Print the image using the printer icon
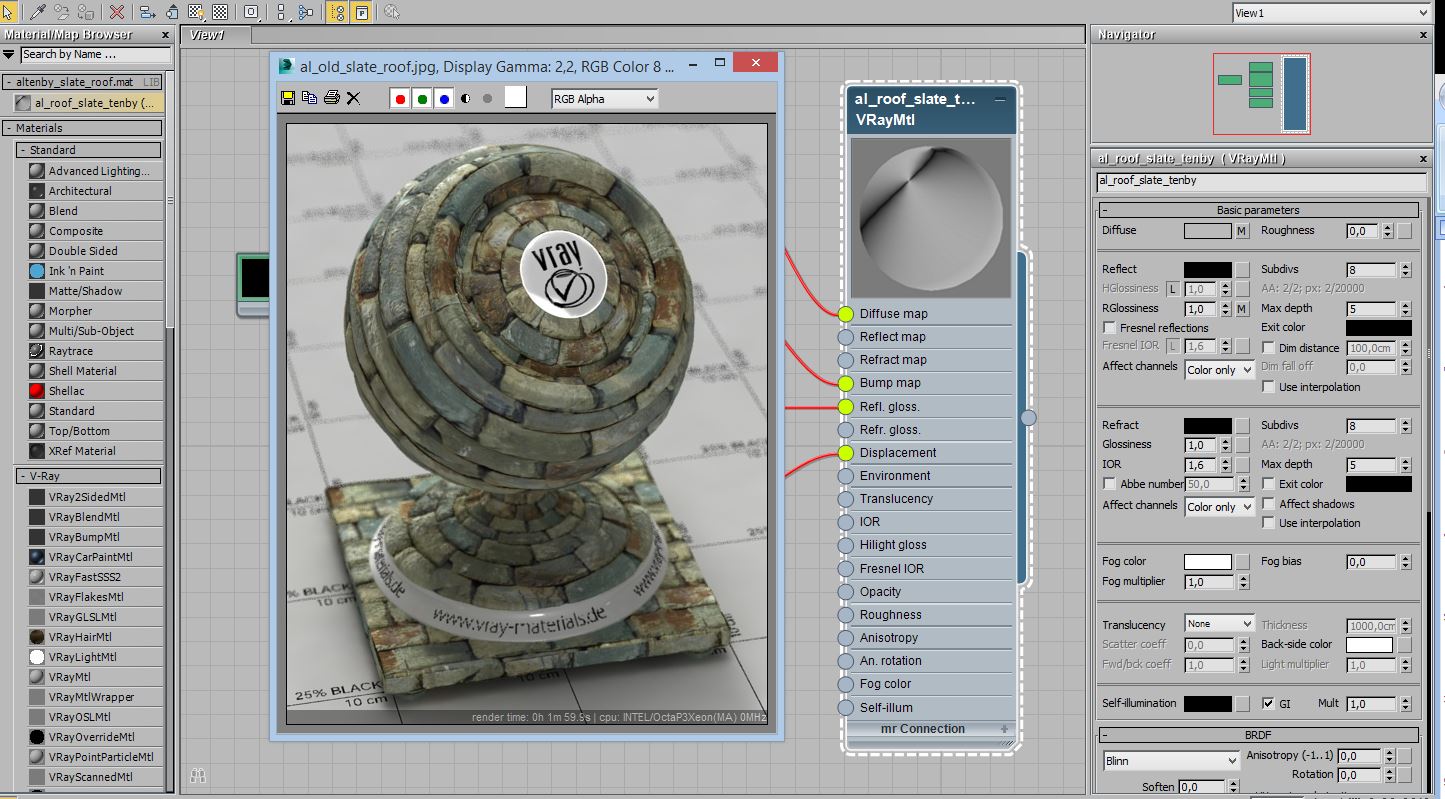This screenshot has width=1445, height=799. (331, 98)
